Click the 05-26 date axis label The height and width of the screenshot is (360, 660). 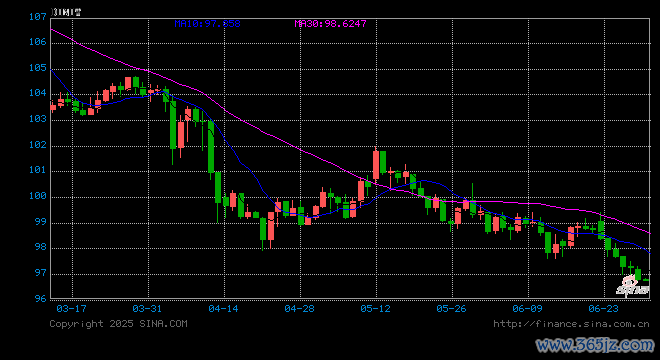coord(451,309)
